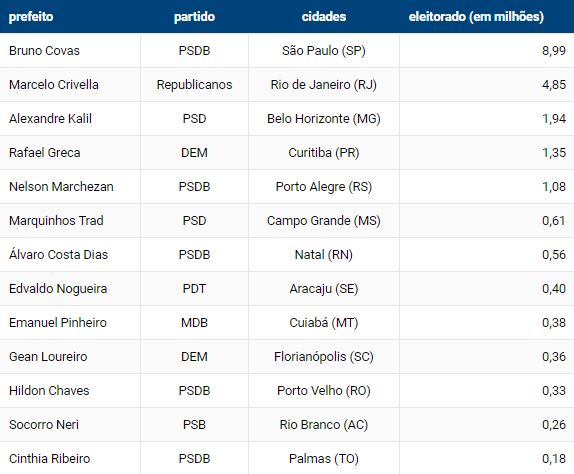574x474 pixels.
Task: Select the Porto Velho (RO) cell
Action: (x=324, y=391)
